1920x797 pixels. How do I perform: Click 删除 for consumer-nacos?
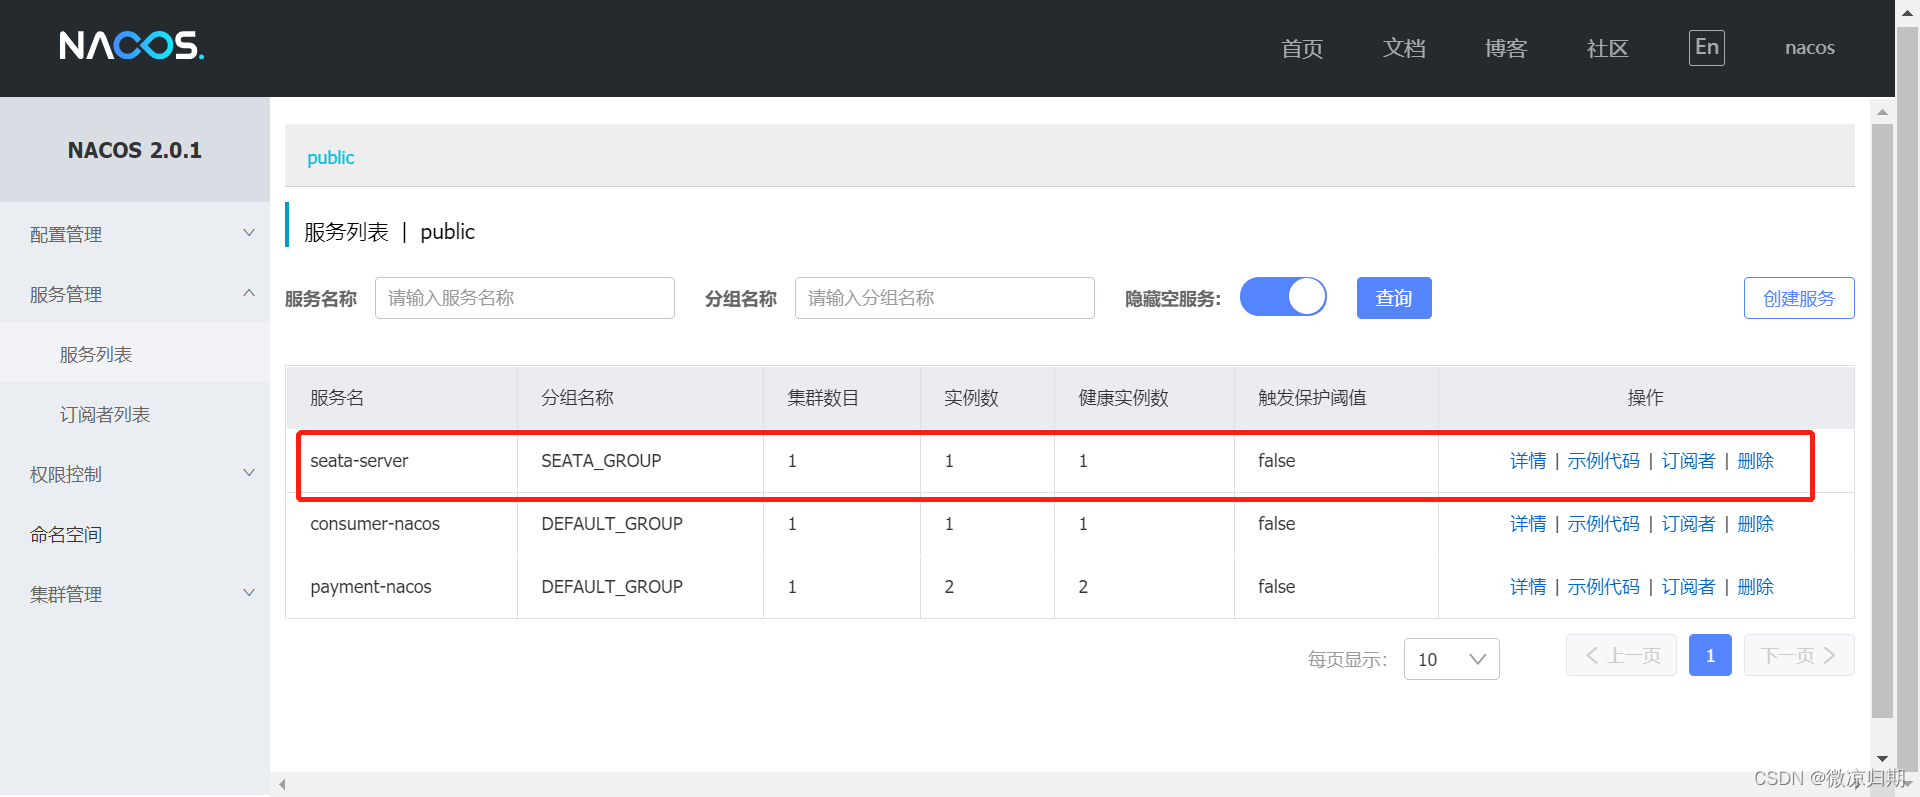pyautogui.click(x=1755, y=524)
